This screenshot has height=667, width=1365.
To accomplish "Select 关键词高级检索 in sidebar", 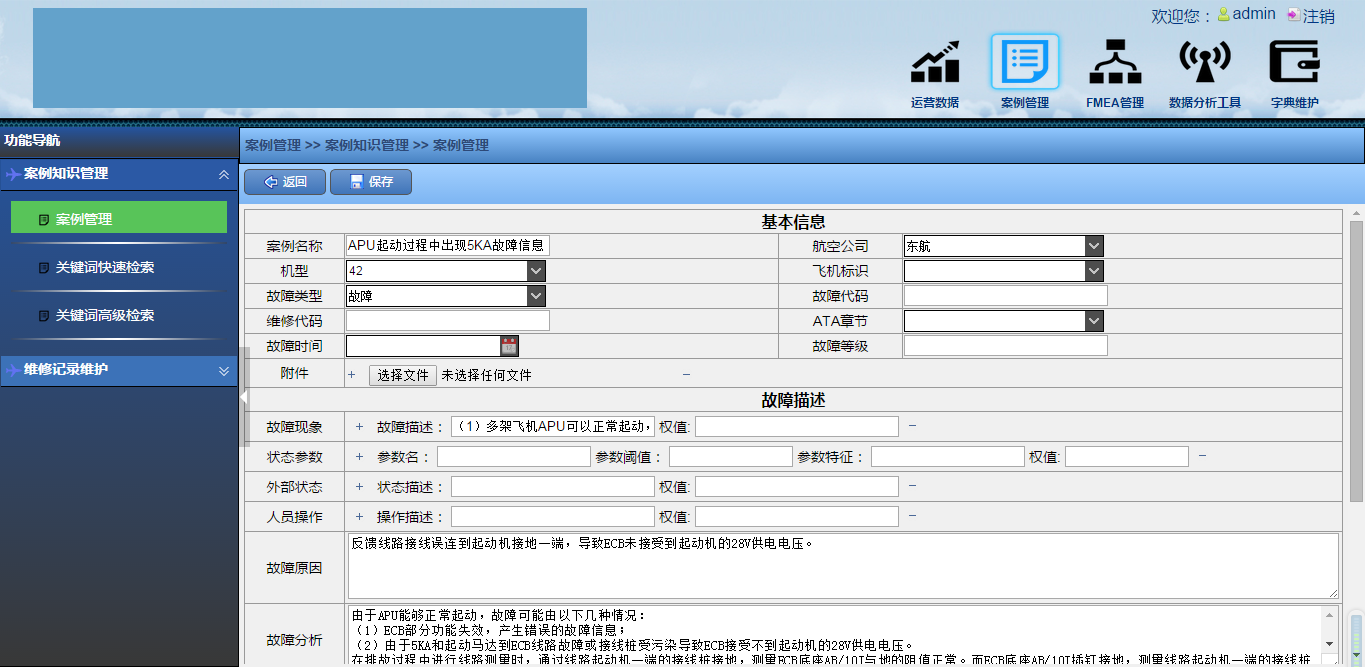I will pyautogui.click(x=104, y=316).
